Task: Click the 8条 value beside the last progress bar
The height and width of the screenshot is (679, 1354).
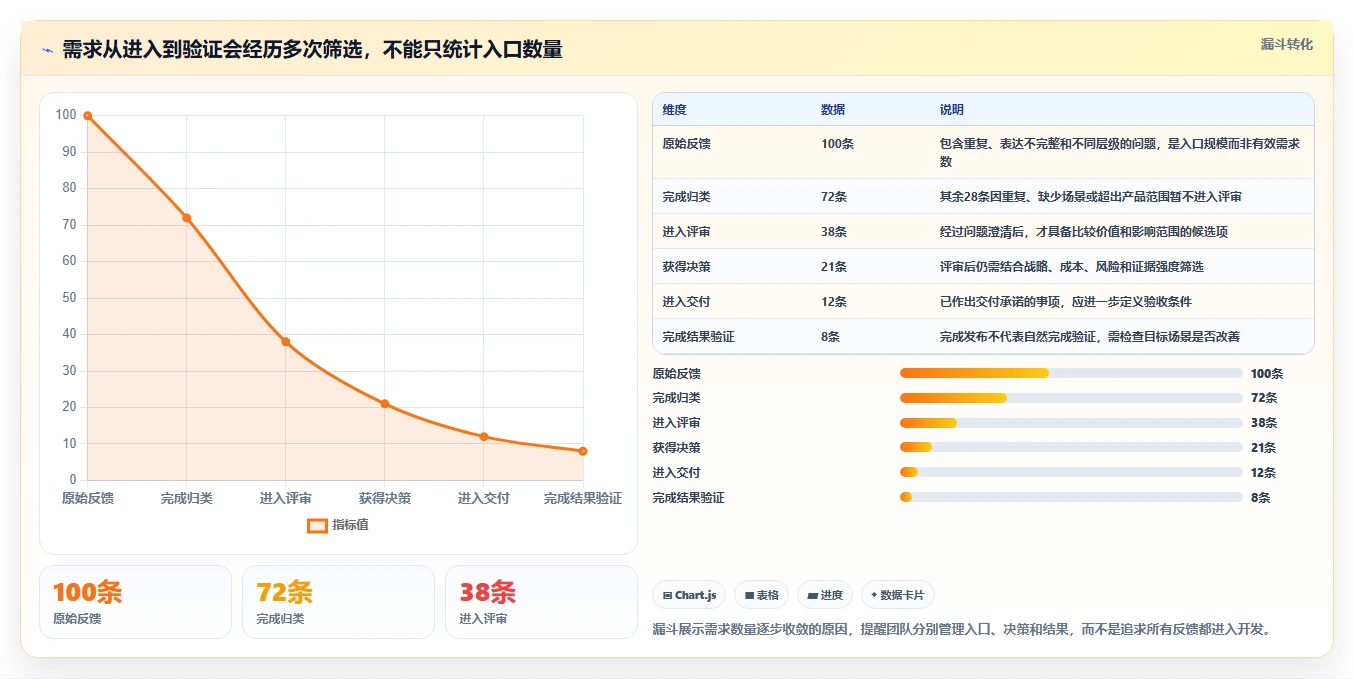Action: [1260, 497]
